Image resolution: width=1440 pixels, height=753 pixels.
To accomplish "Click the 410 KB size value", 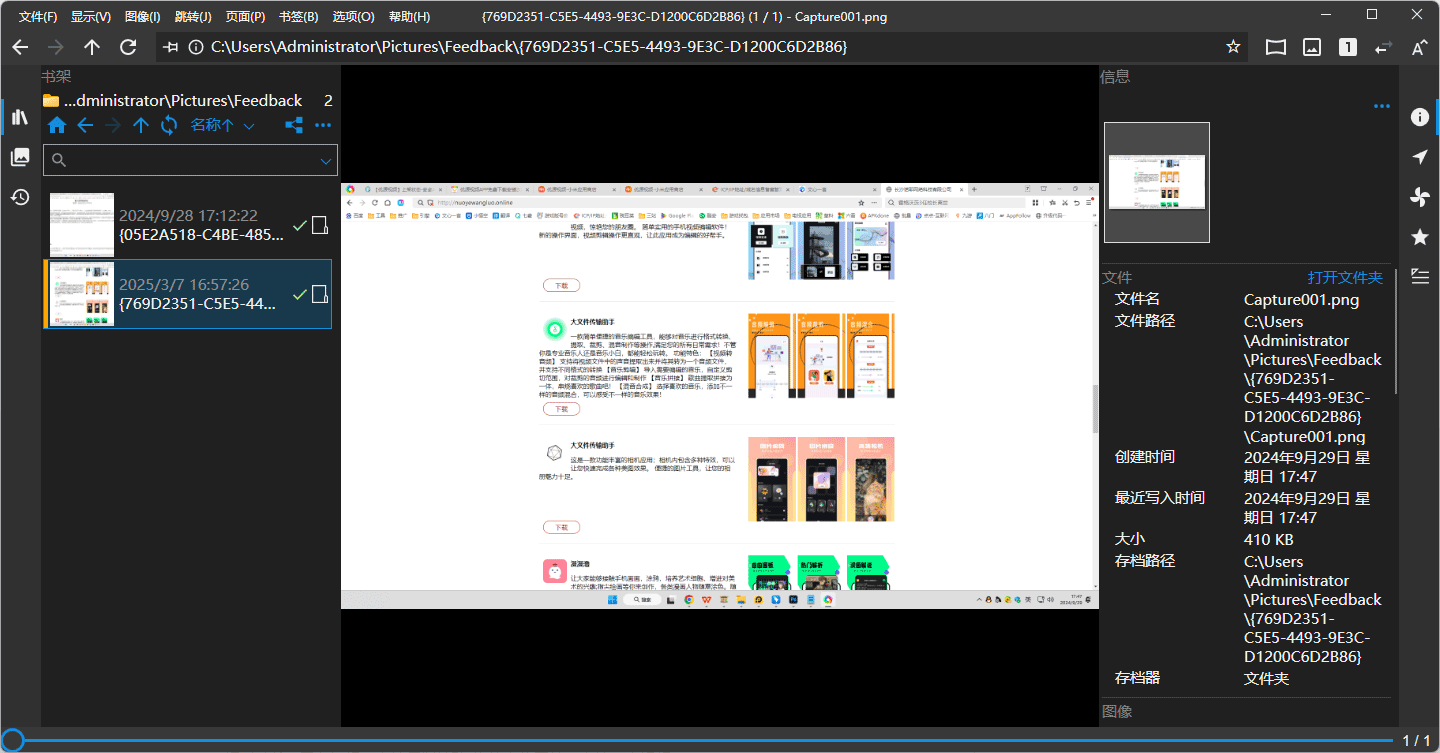I will [1269, 540].
